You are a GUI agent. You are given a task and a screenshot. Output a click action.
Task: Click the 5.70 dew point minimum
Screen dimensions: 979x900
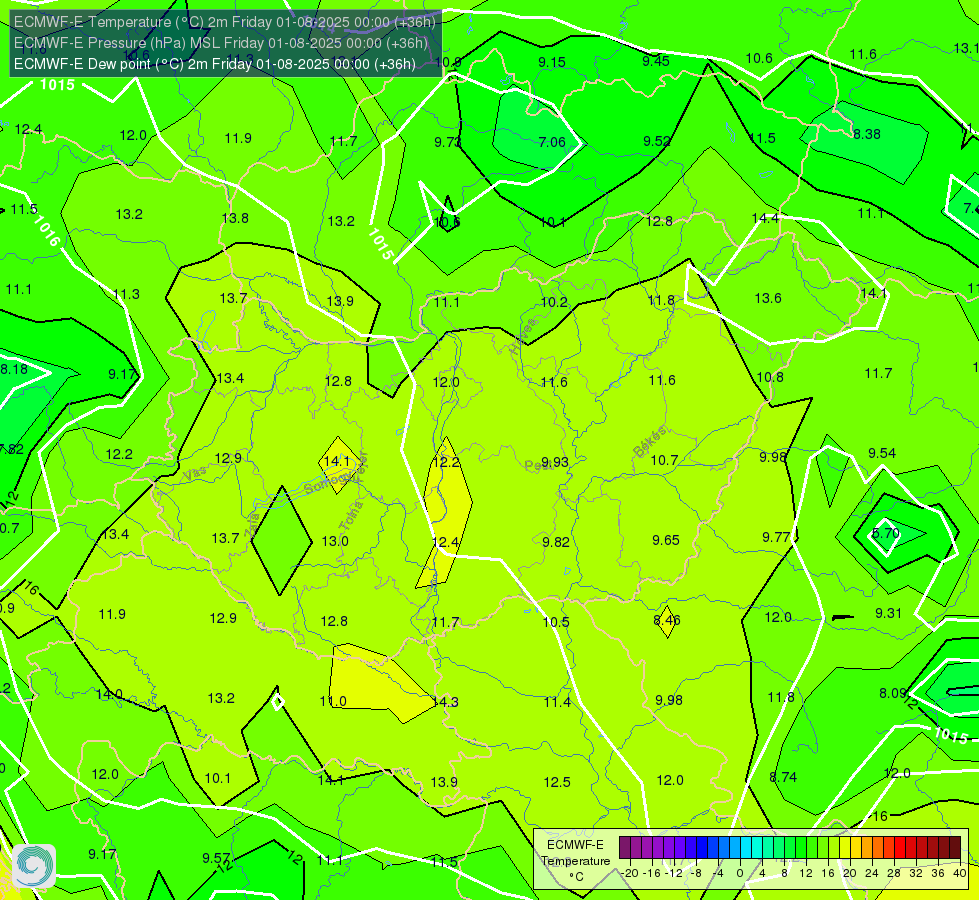click(886, 533)
